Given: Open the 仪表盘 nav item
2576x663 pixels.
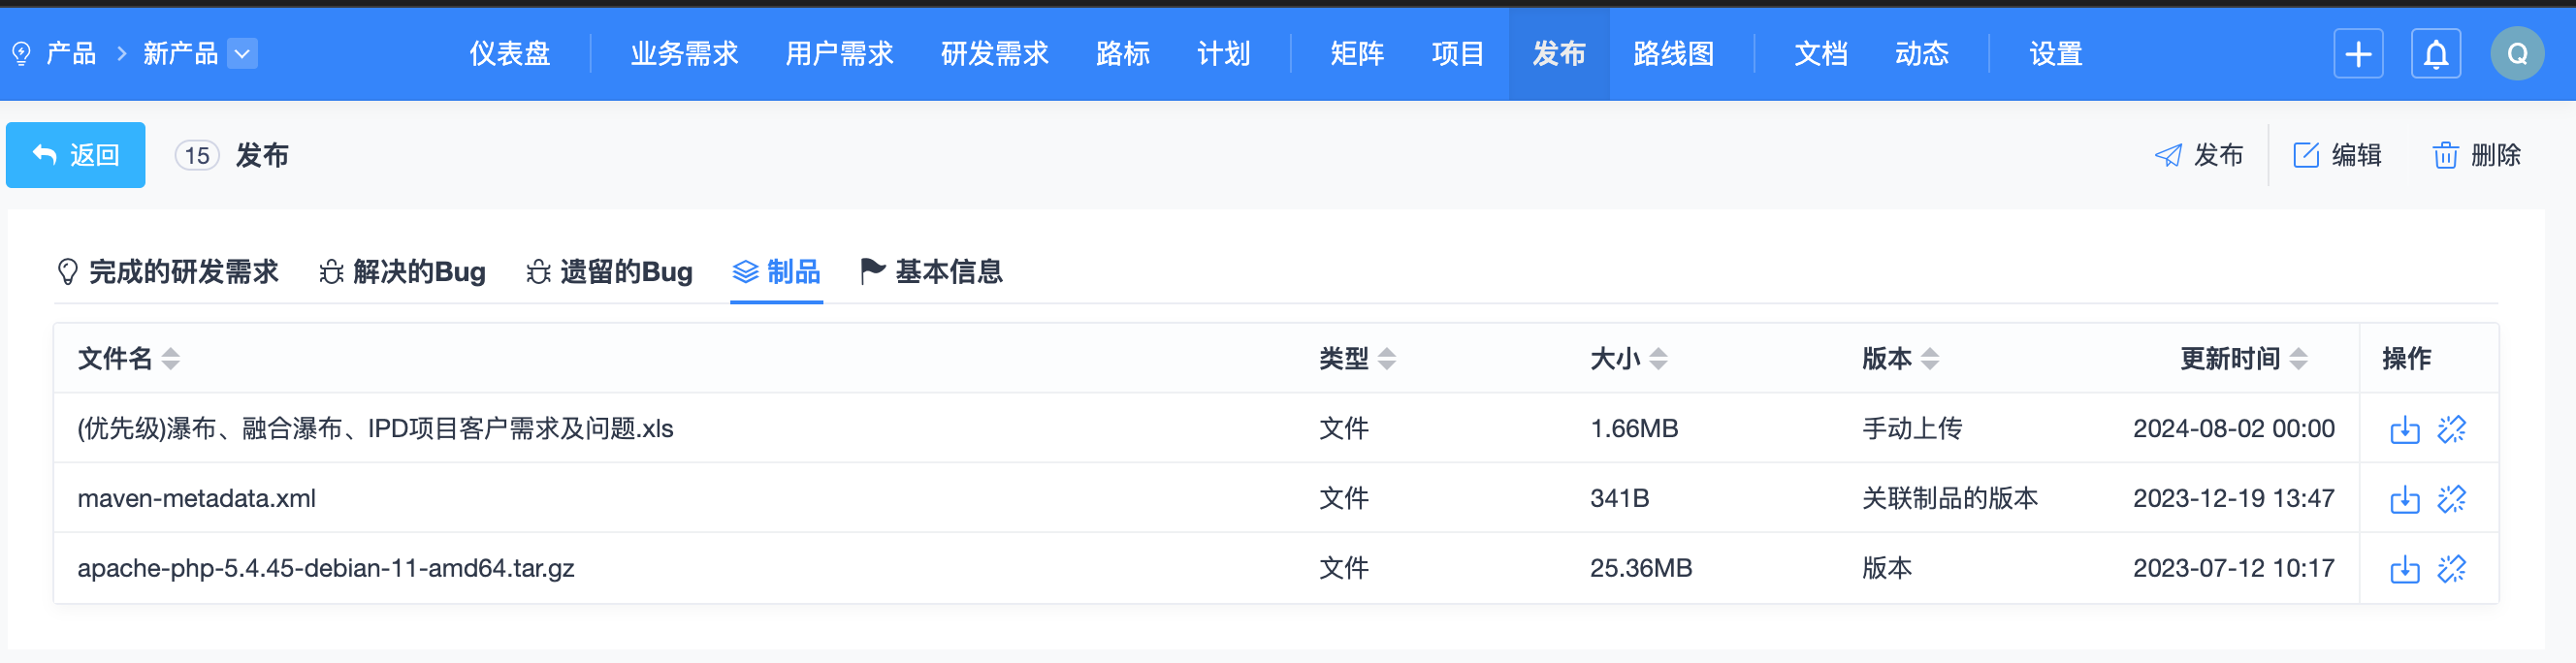Looking at the screenshot, I should (x=510, y=54).
